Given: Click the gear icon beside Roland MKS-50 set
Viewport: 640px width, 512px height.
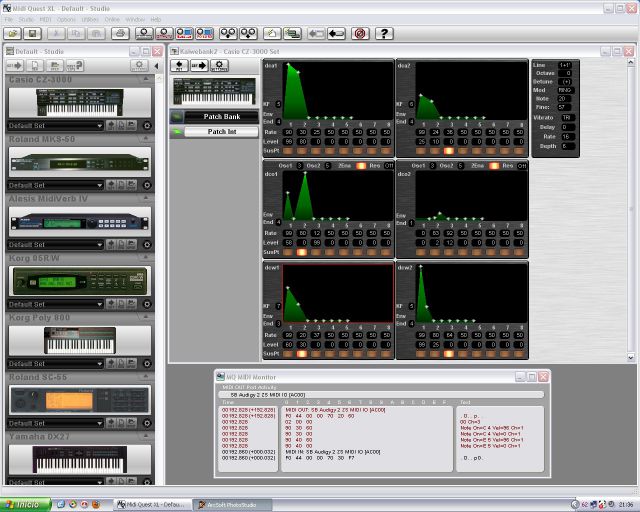Looking at the screenshot, I should [146, 185].
